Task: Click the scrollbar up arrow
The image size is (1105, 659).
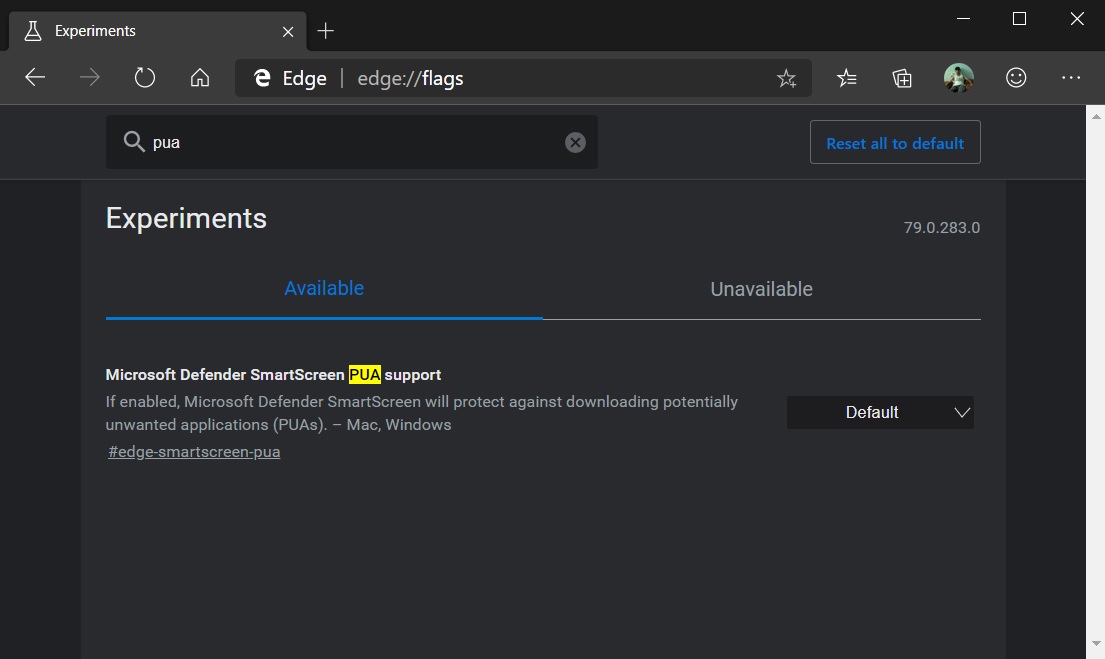Action: tap(1096, 116)
